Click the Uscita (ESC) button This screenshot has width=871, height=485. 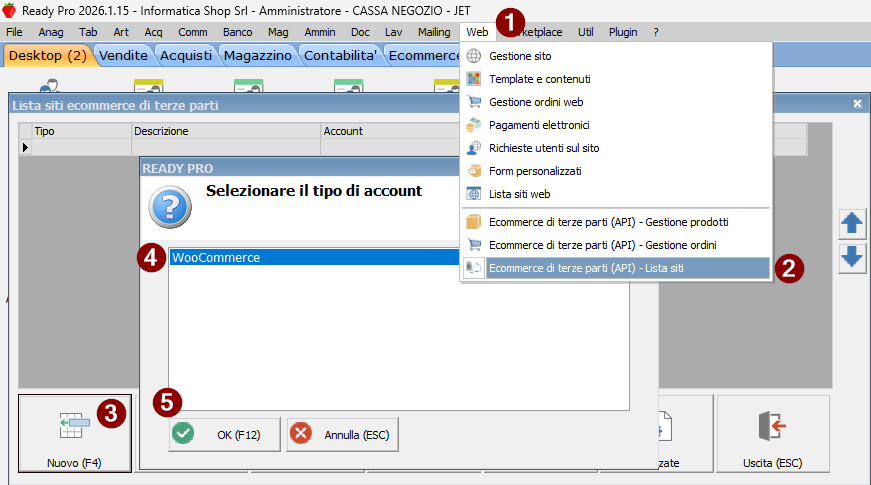[772, 435]
